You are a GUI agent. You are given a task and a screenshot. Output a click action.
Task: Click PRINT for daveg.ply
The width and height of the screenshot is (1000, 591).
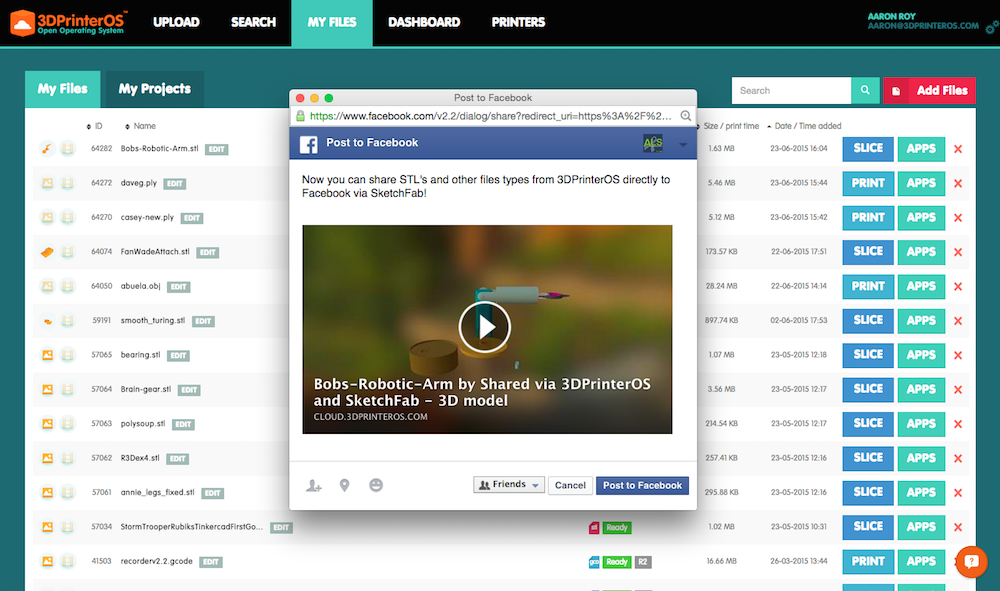868,183
